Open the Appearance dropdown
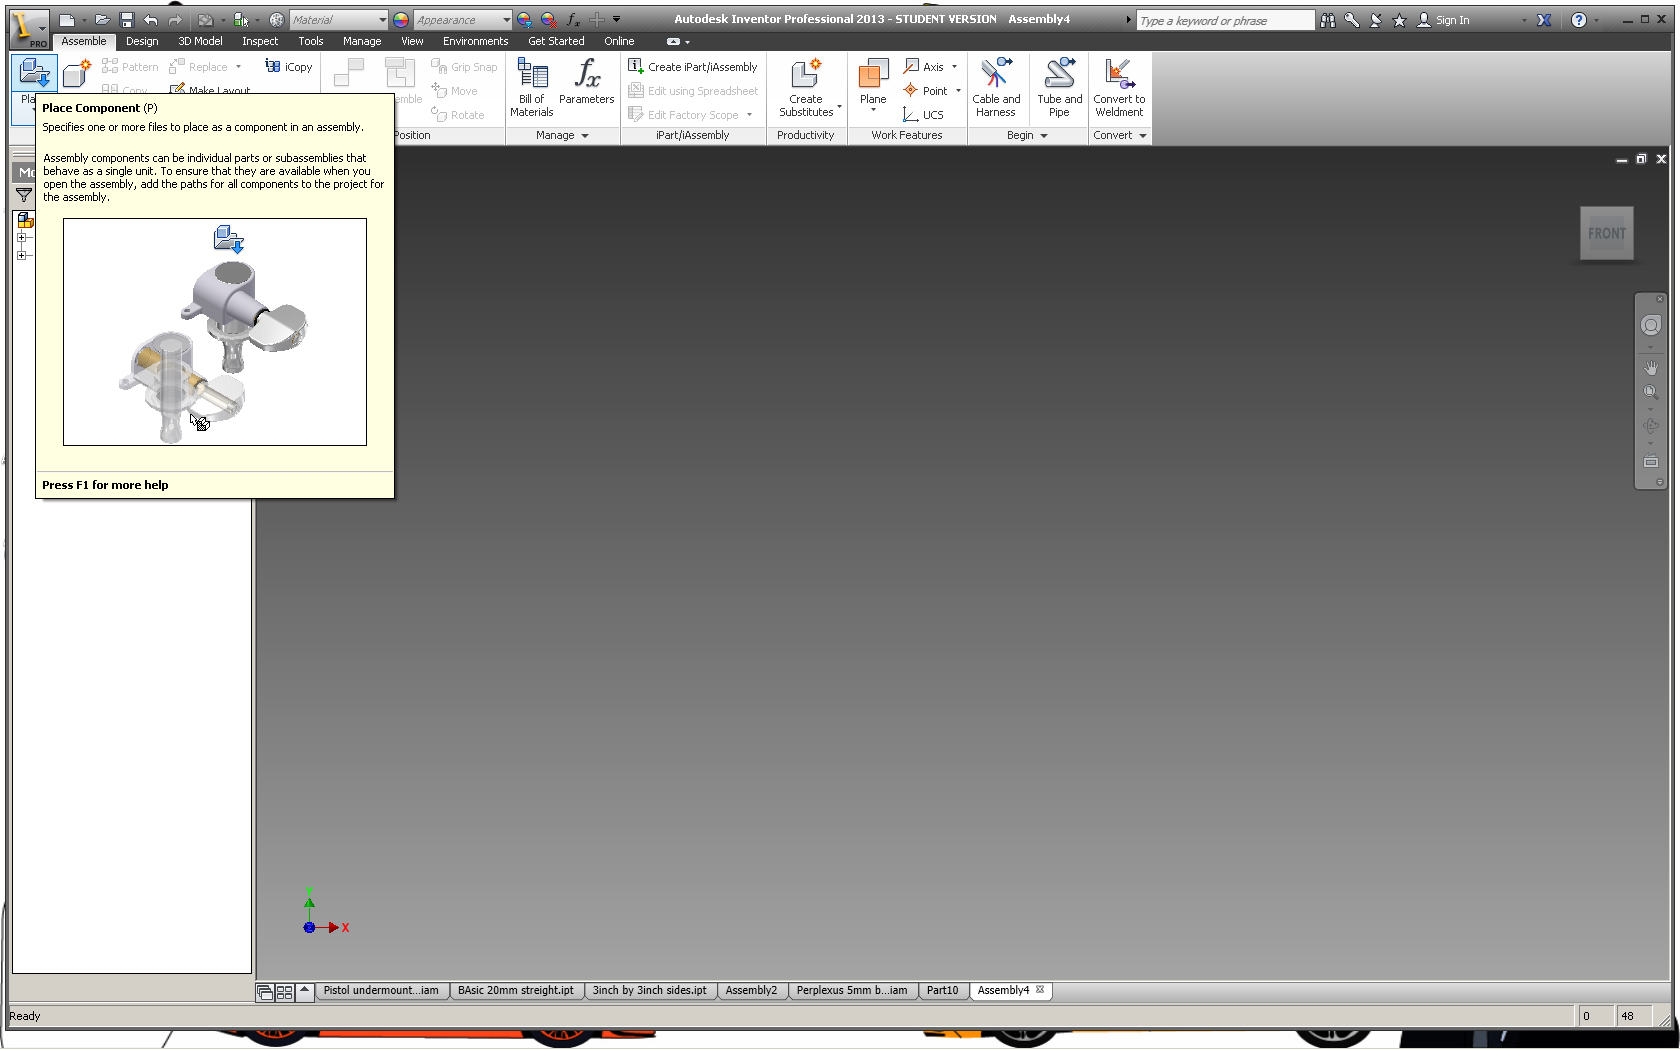The height and width of the screenshot is (1050, 1680). (463, 20)
